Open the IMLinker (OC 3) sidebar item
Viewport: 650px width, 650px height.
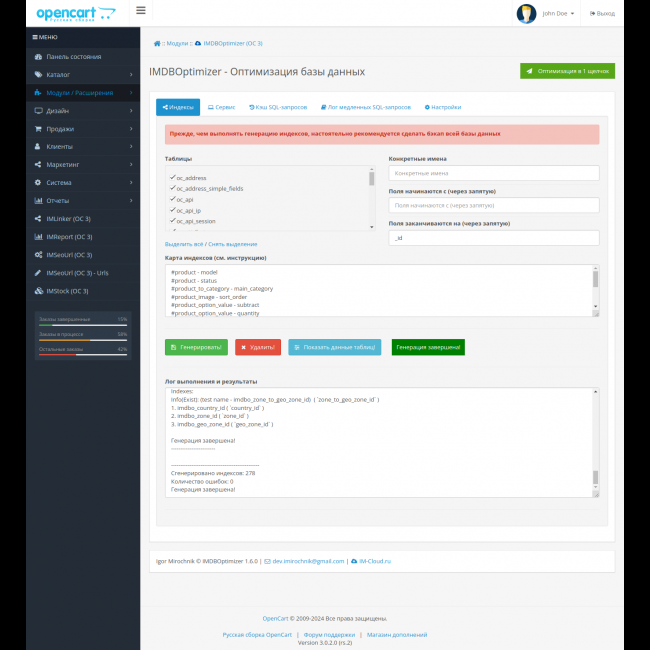(68, 219)
